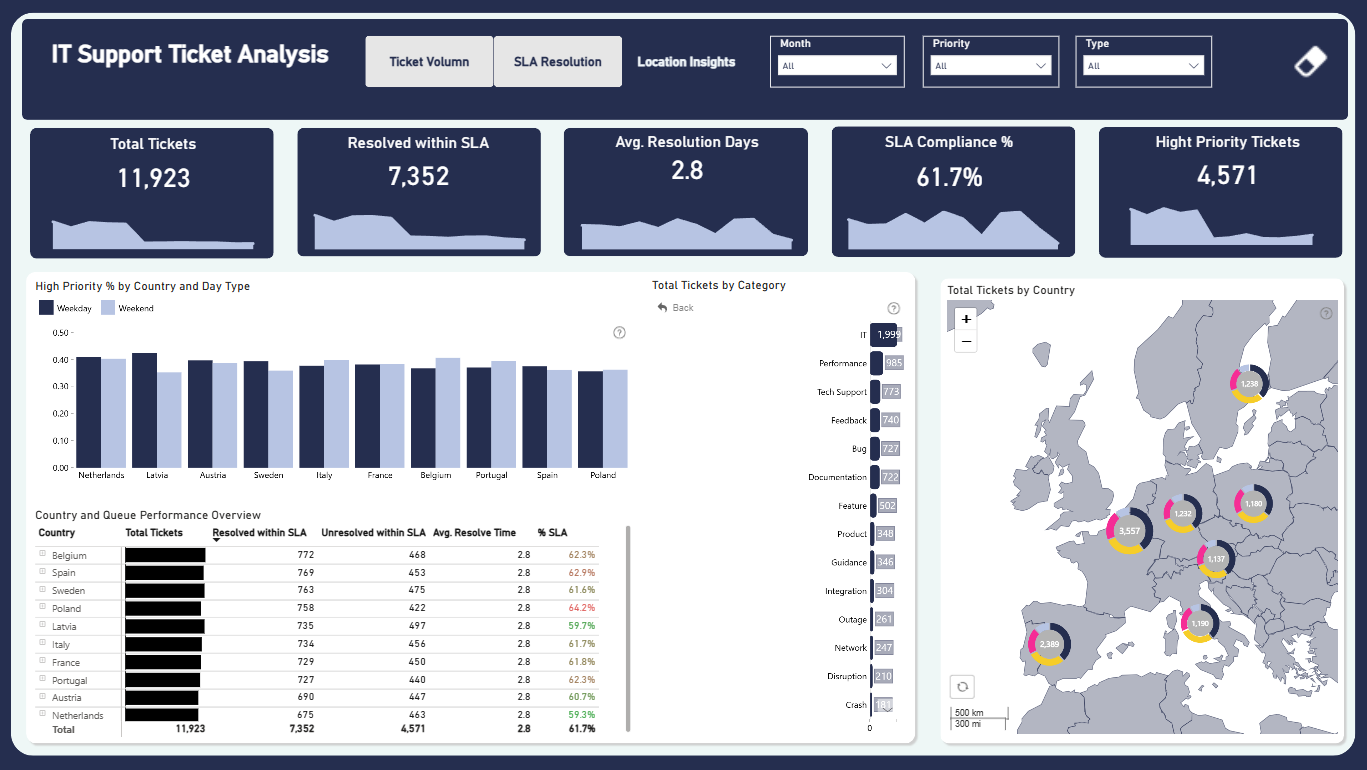This screenshot has width=1367, height=770.
Task: Open the Month filter dropdown
Action: point(837,66)
